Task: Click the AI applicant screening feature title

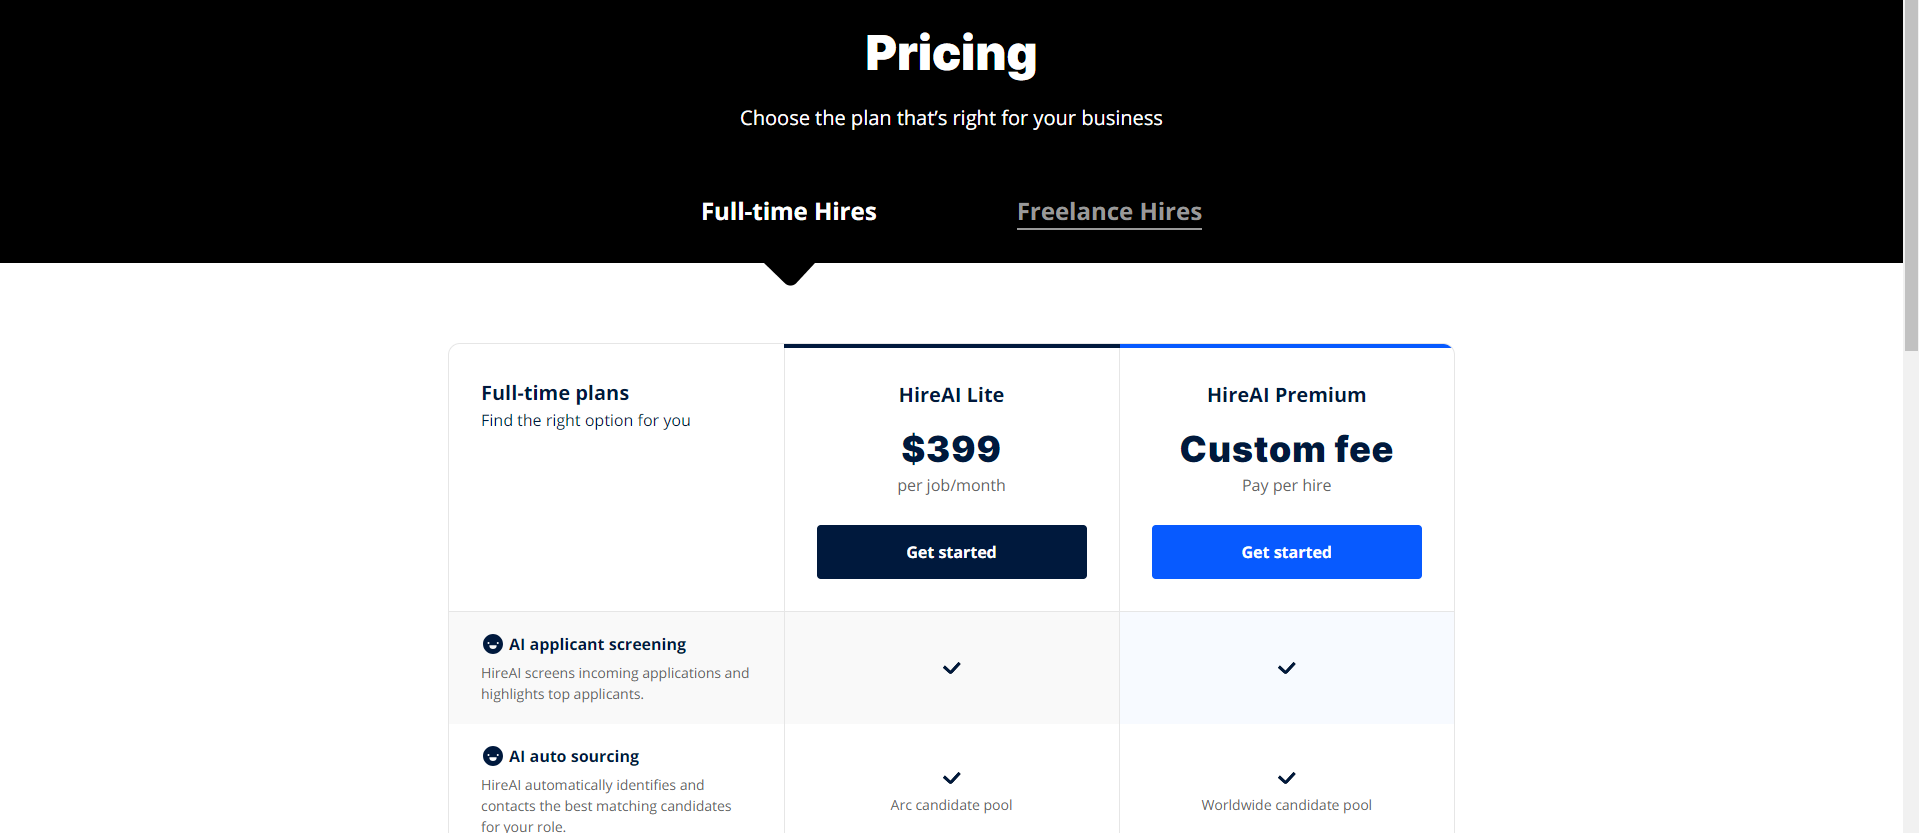Action: [x=597, y=644]
